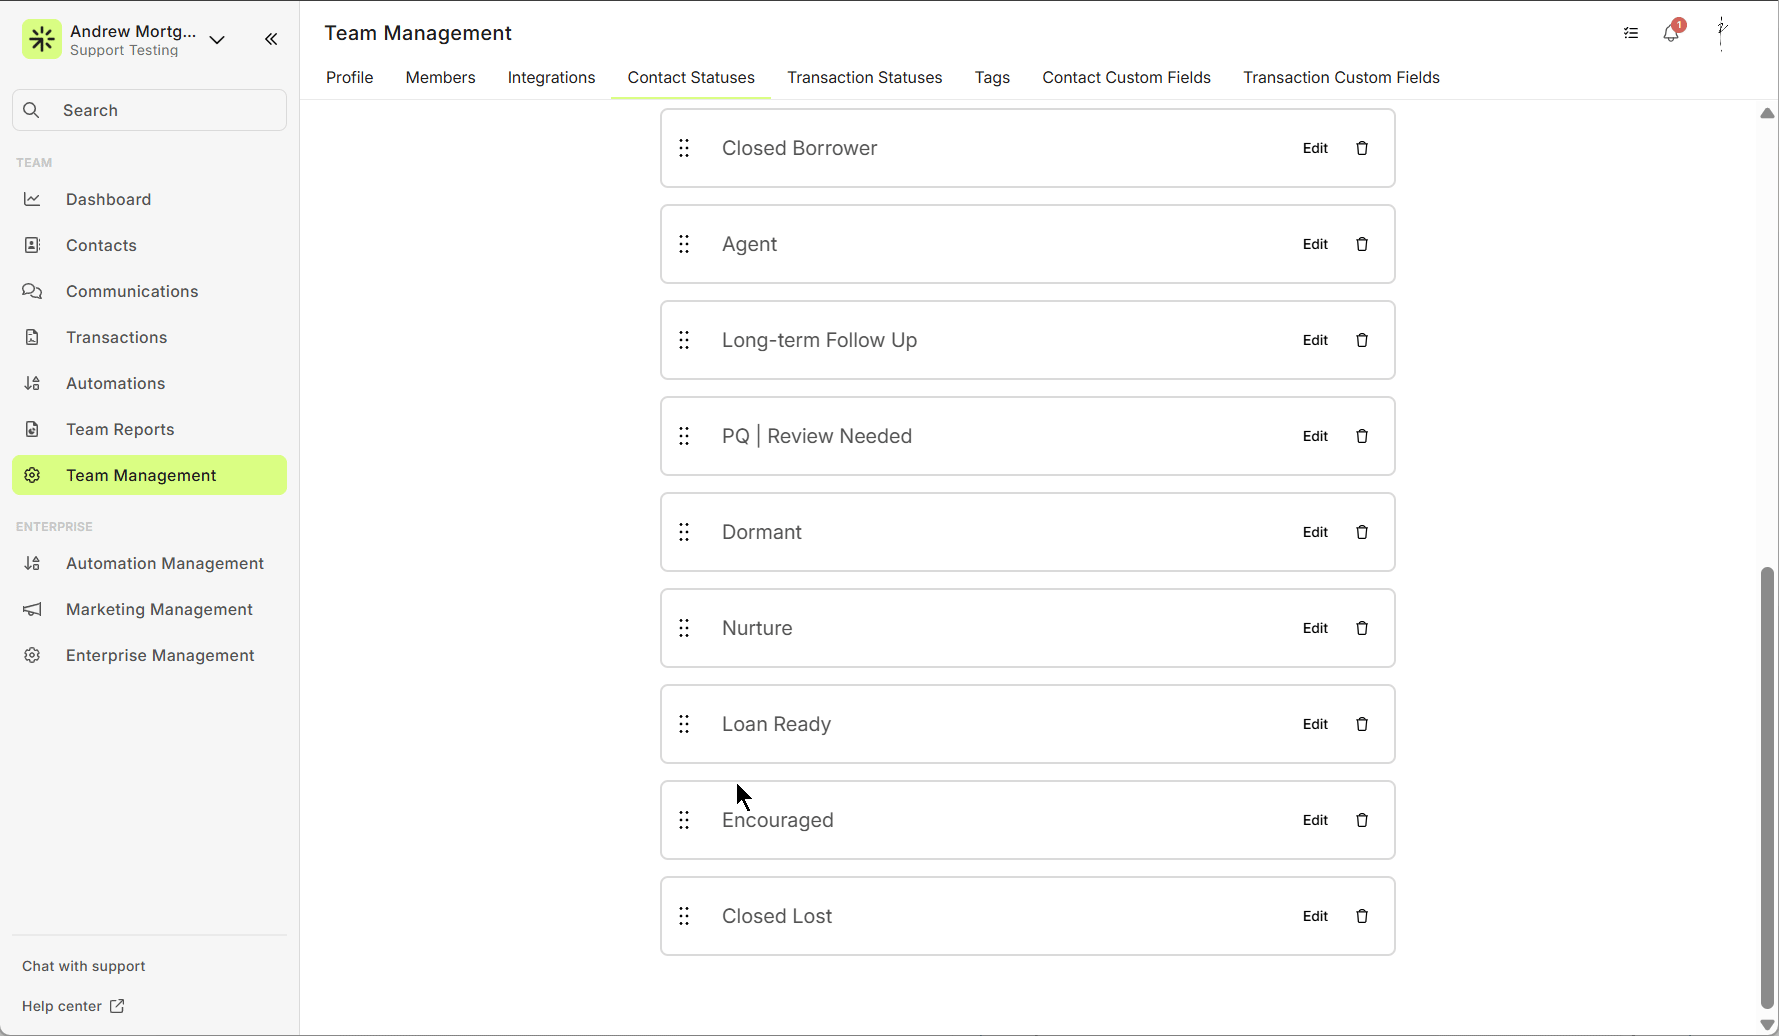Viewport: 1779px width, 1036px height.
Task: Open Help center link
Action: click(x=73, y=1006)
